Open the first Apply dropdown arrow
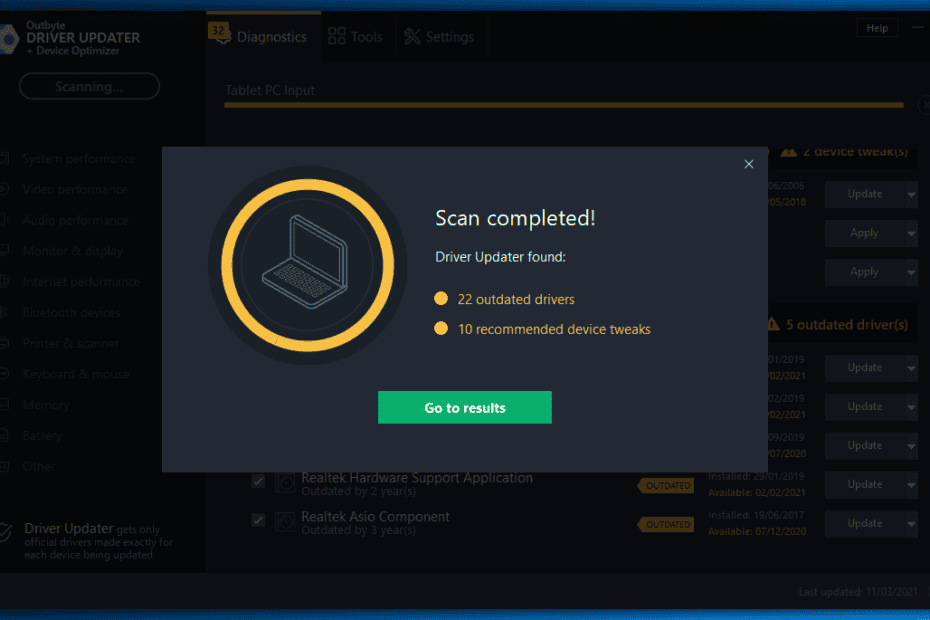930x620 pixels. (x=912, y=234)
